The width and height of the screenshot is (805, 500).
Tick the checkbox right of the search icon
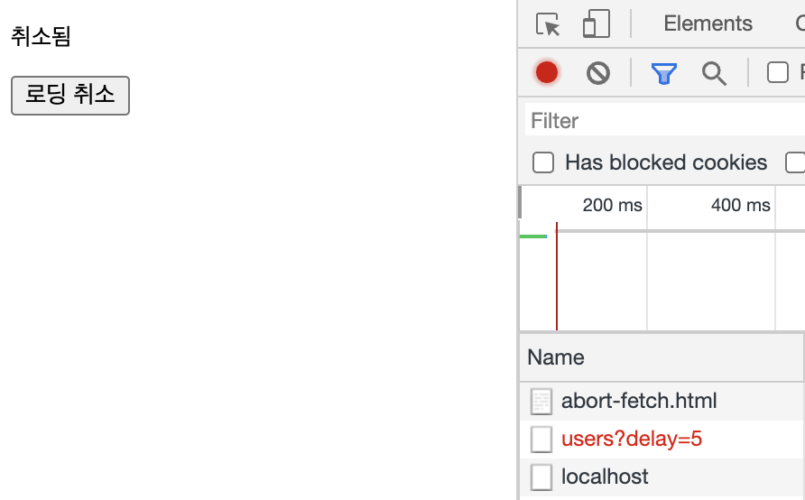777,72
